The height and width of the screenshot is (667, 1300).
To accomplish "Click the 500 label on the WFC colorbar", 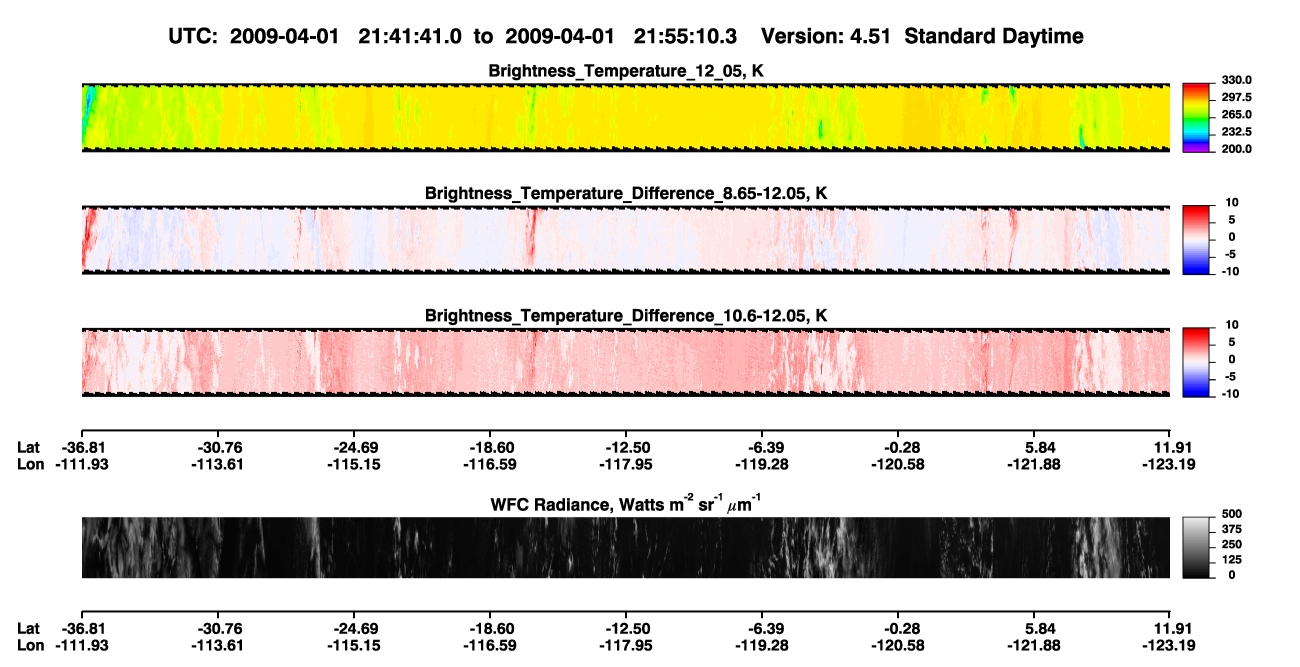I will point(1232,515).
